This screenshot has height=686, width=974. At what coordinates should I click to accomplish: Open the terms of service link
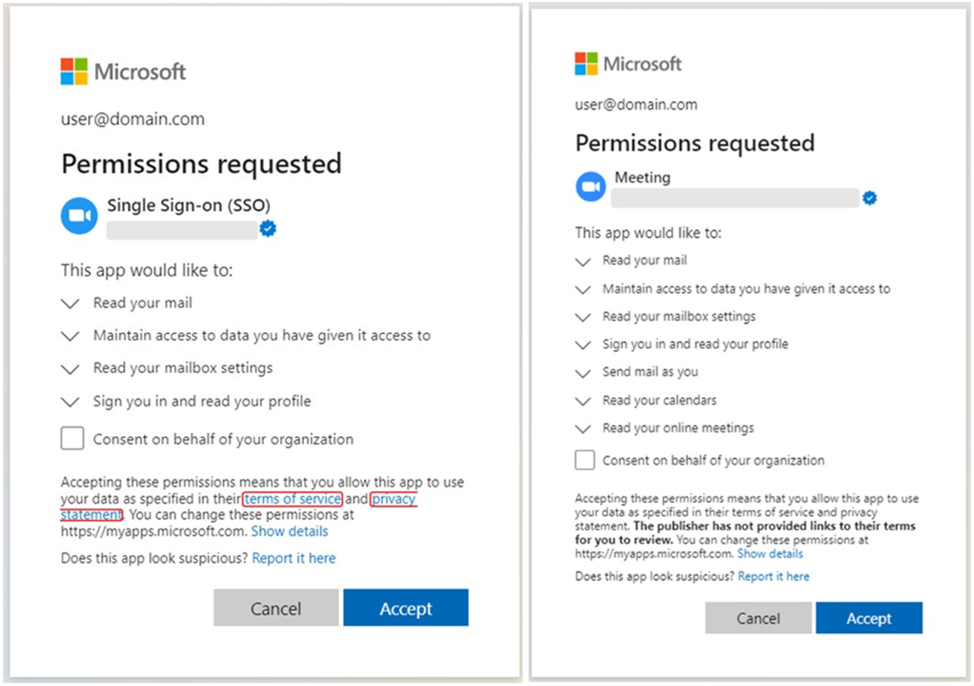[x=293, y=498]
